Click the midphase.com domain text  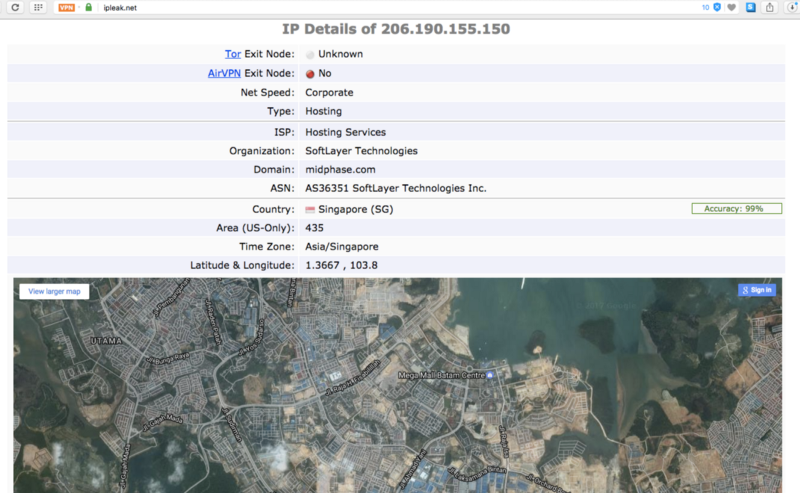click(x=340, y=169)
